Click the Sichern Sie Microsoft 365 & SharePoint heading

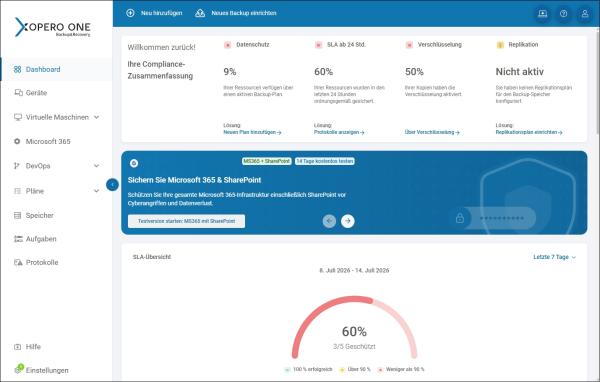coord(194,180)
